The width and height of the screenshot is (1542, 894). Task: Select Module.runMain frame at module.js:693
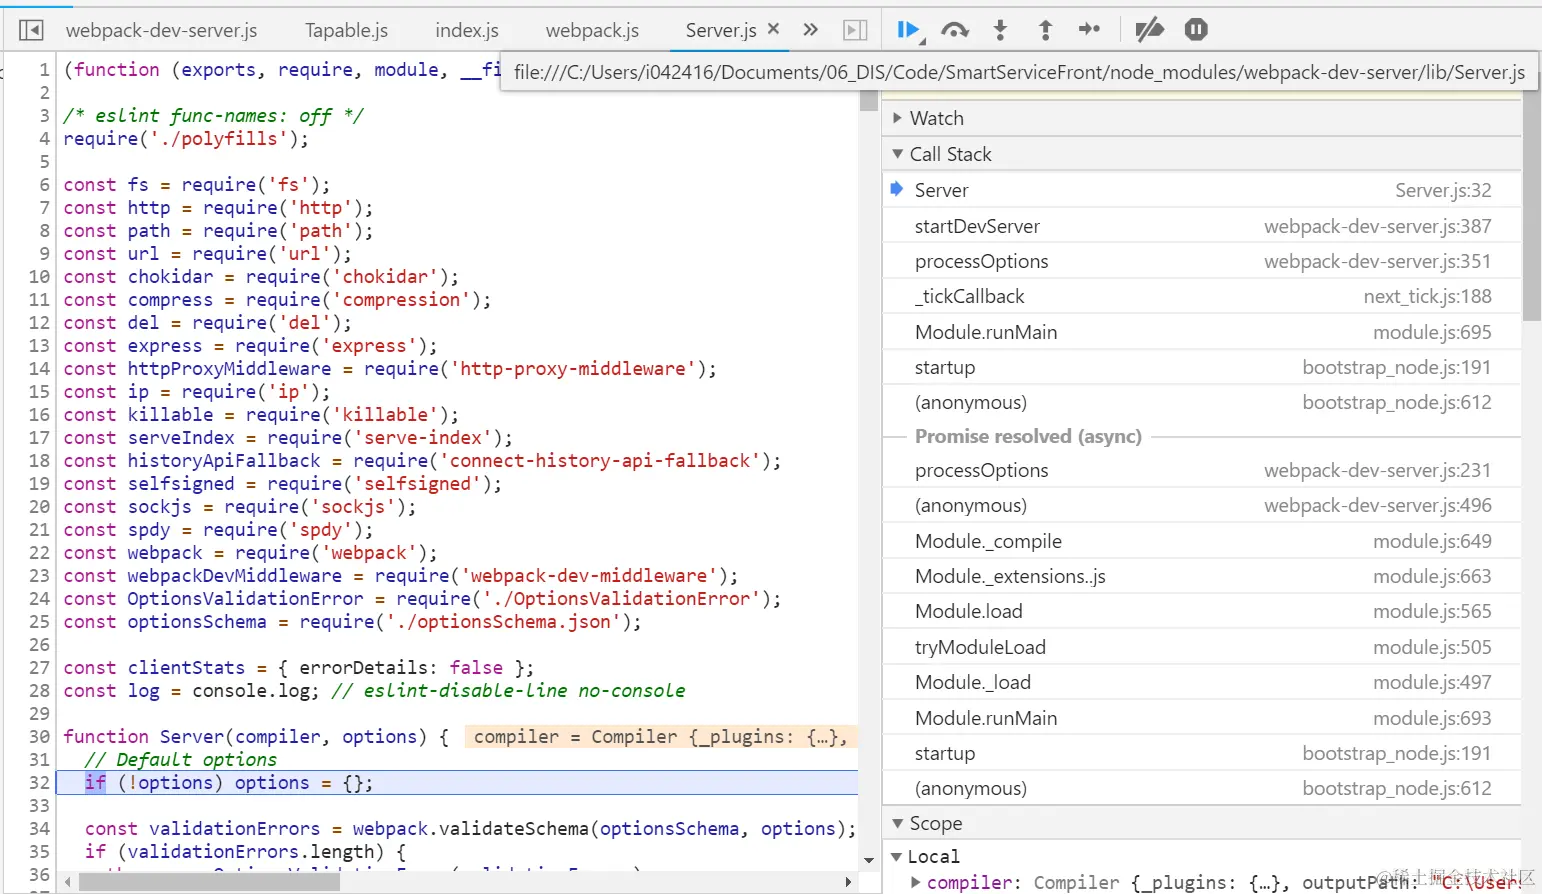click(x=1202, y=718)
